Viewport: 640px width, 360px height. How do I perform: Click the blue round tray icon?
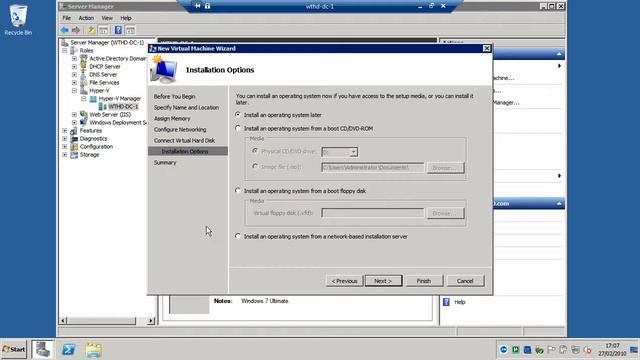(x=503, y=350)
